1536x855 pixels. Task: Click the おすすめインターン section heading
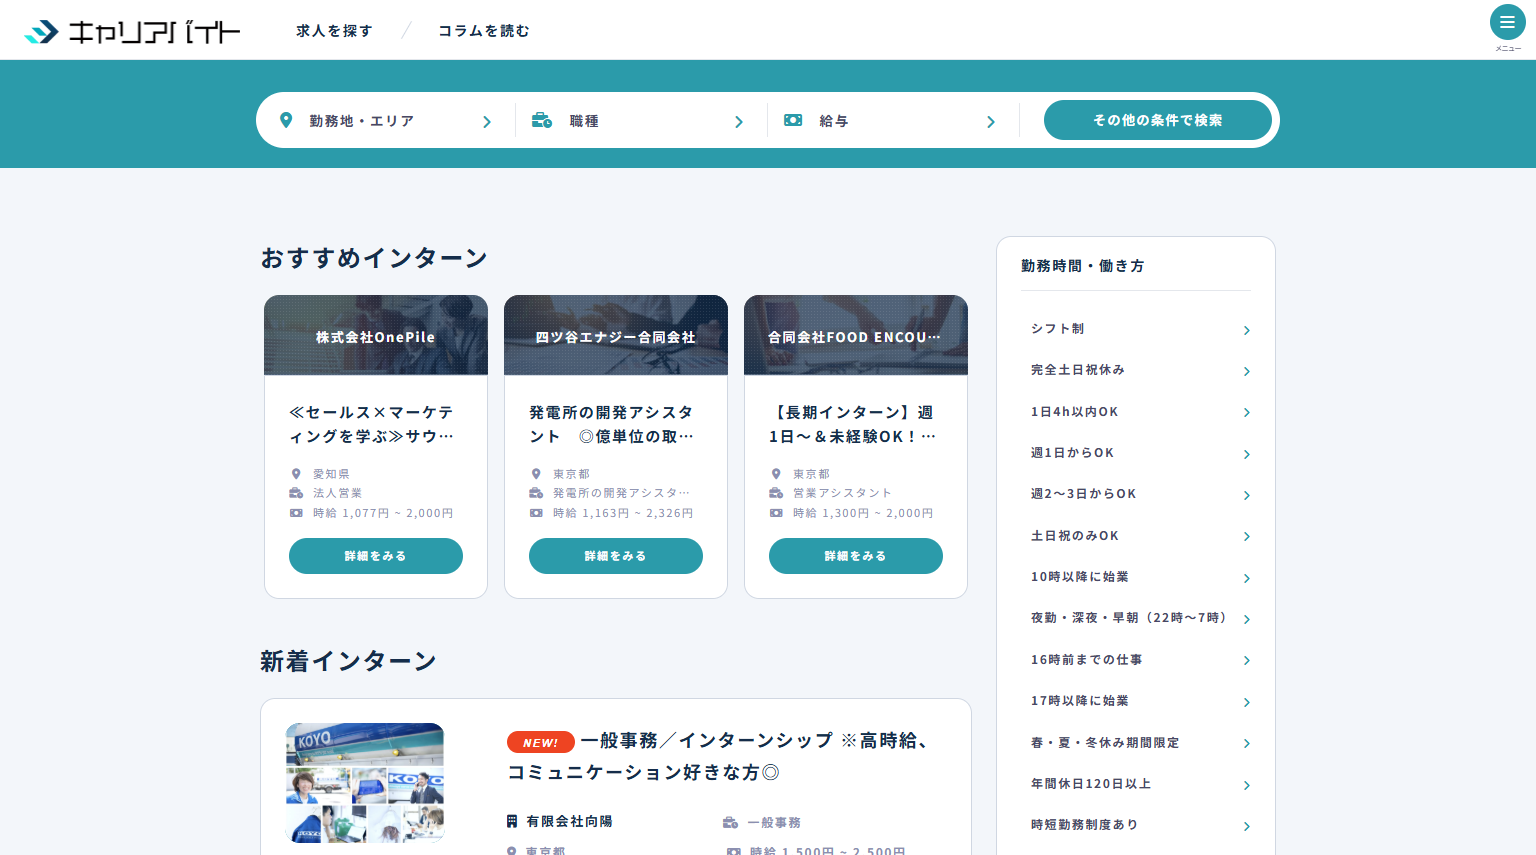(x=374, y=258)
